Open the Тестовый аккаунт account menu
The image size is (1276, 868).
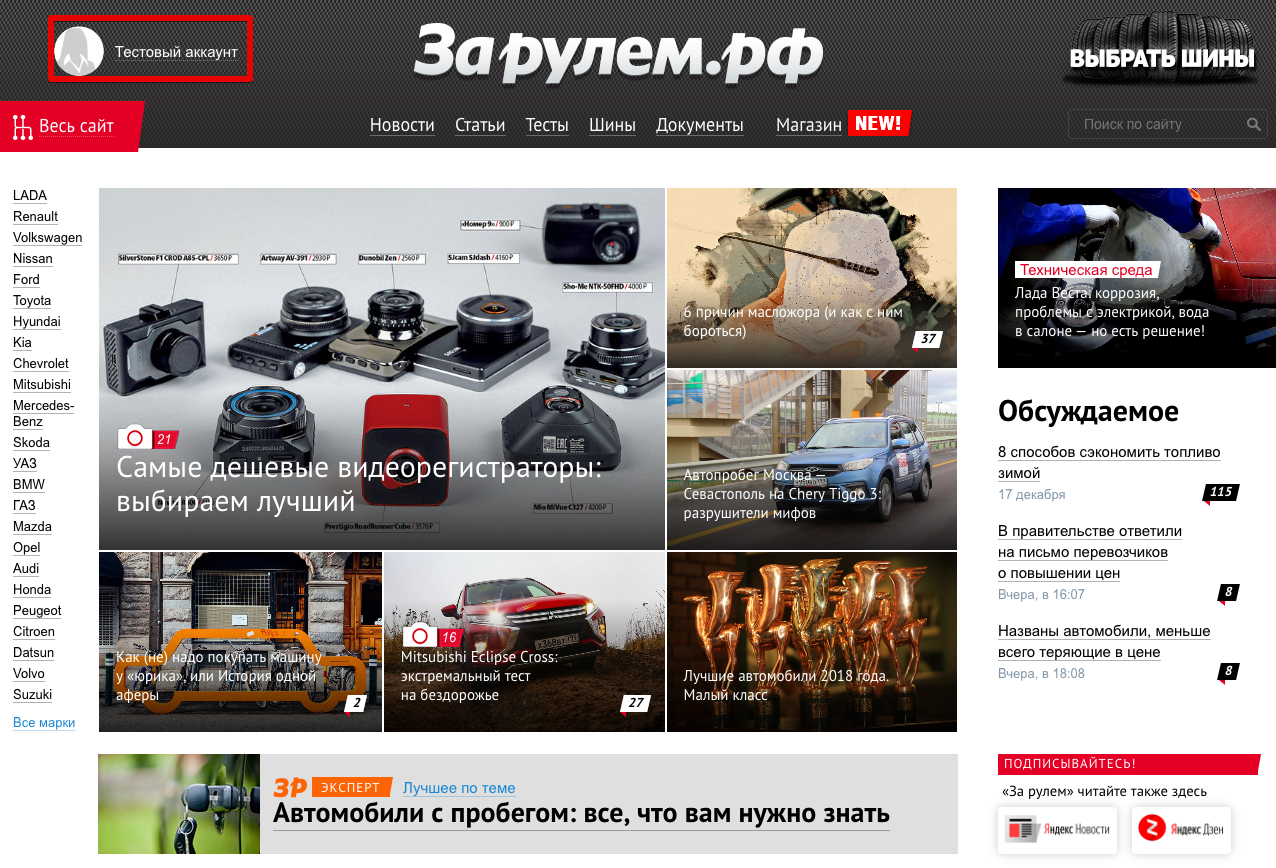pos(176,52)
